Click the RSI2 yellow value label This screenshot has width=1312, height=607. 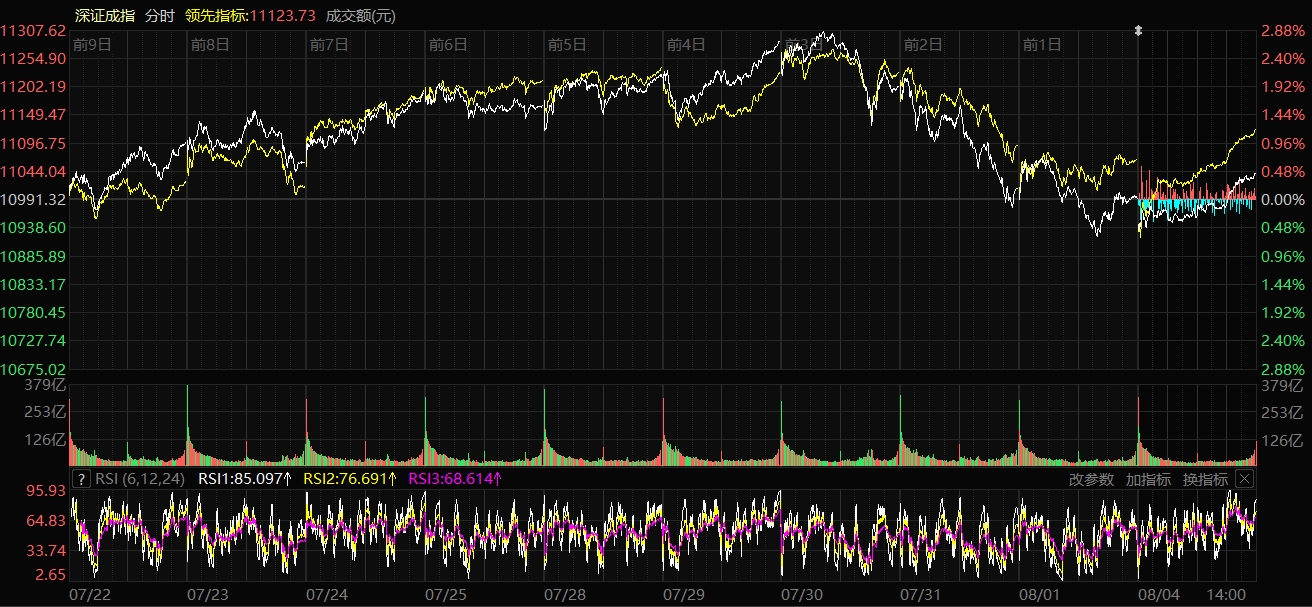(350, 479)
